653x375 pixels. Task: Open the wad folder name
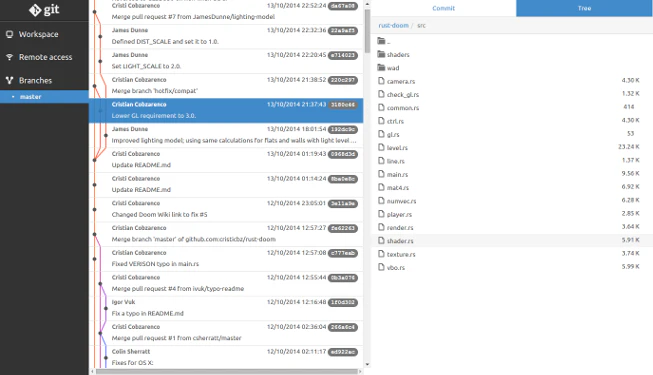393,68
